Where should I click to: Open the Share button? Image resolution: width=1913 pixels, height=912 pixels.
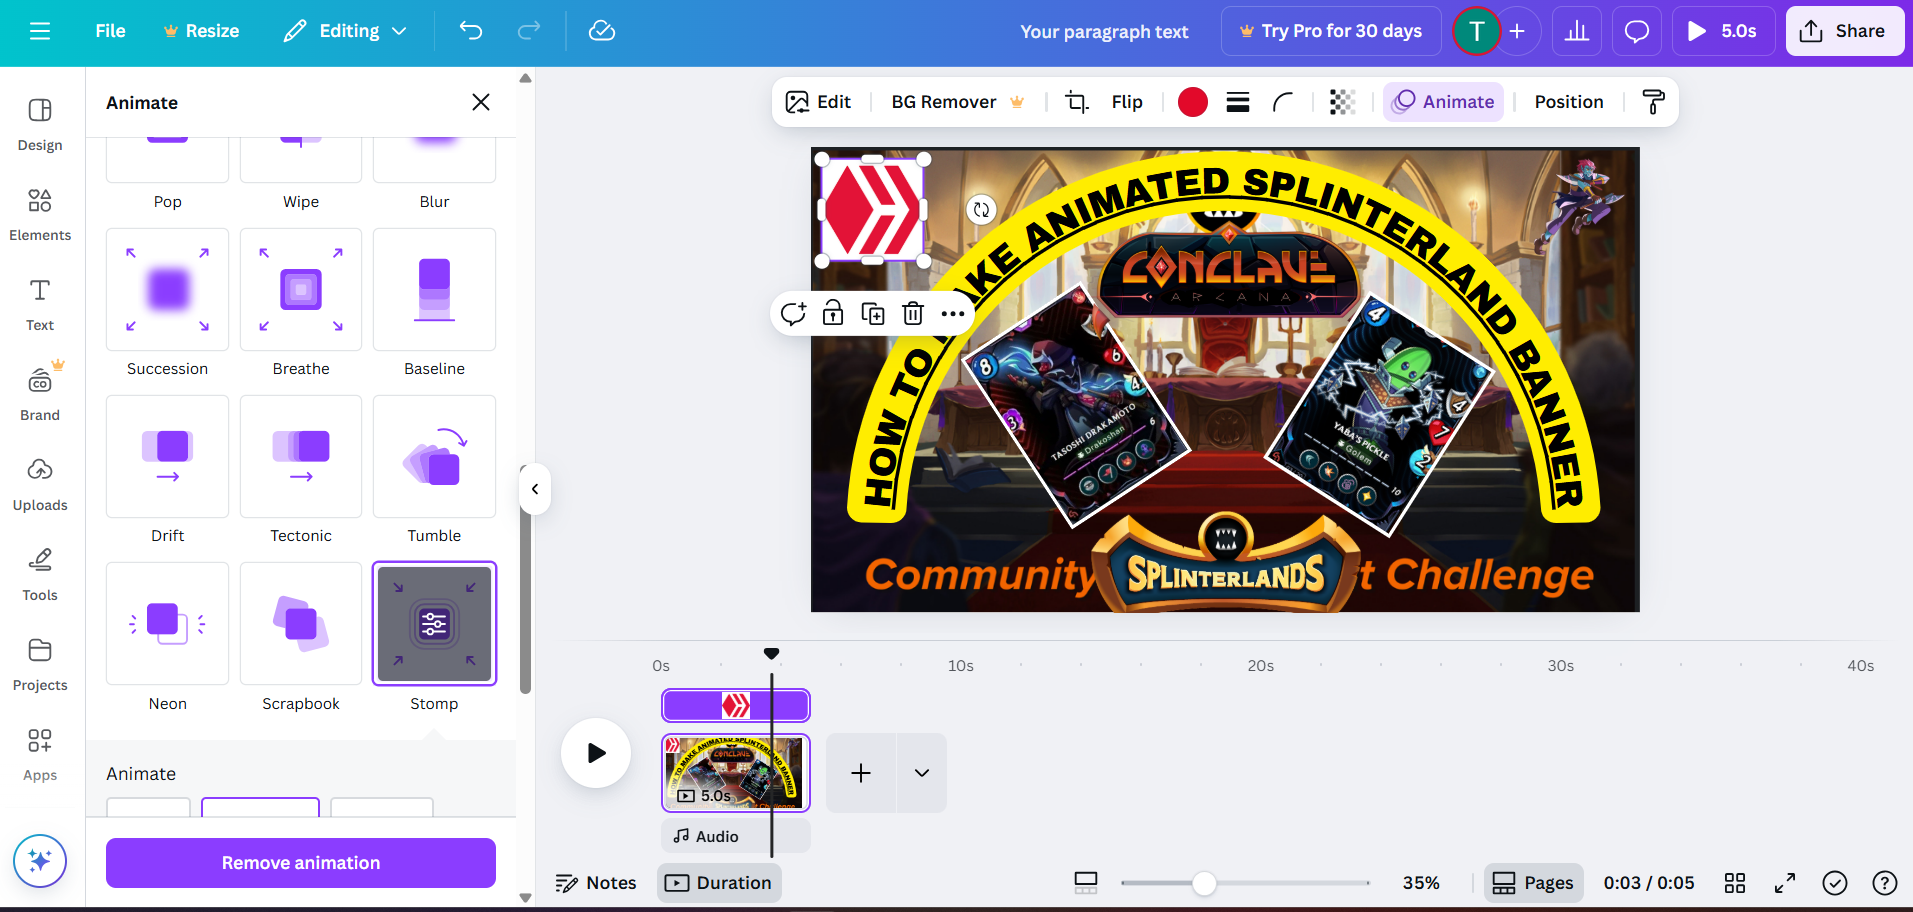[1843, 31]
